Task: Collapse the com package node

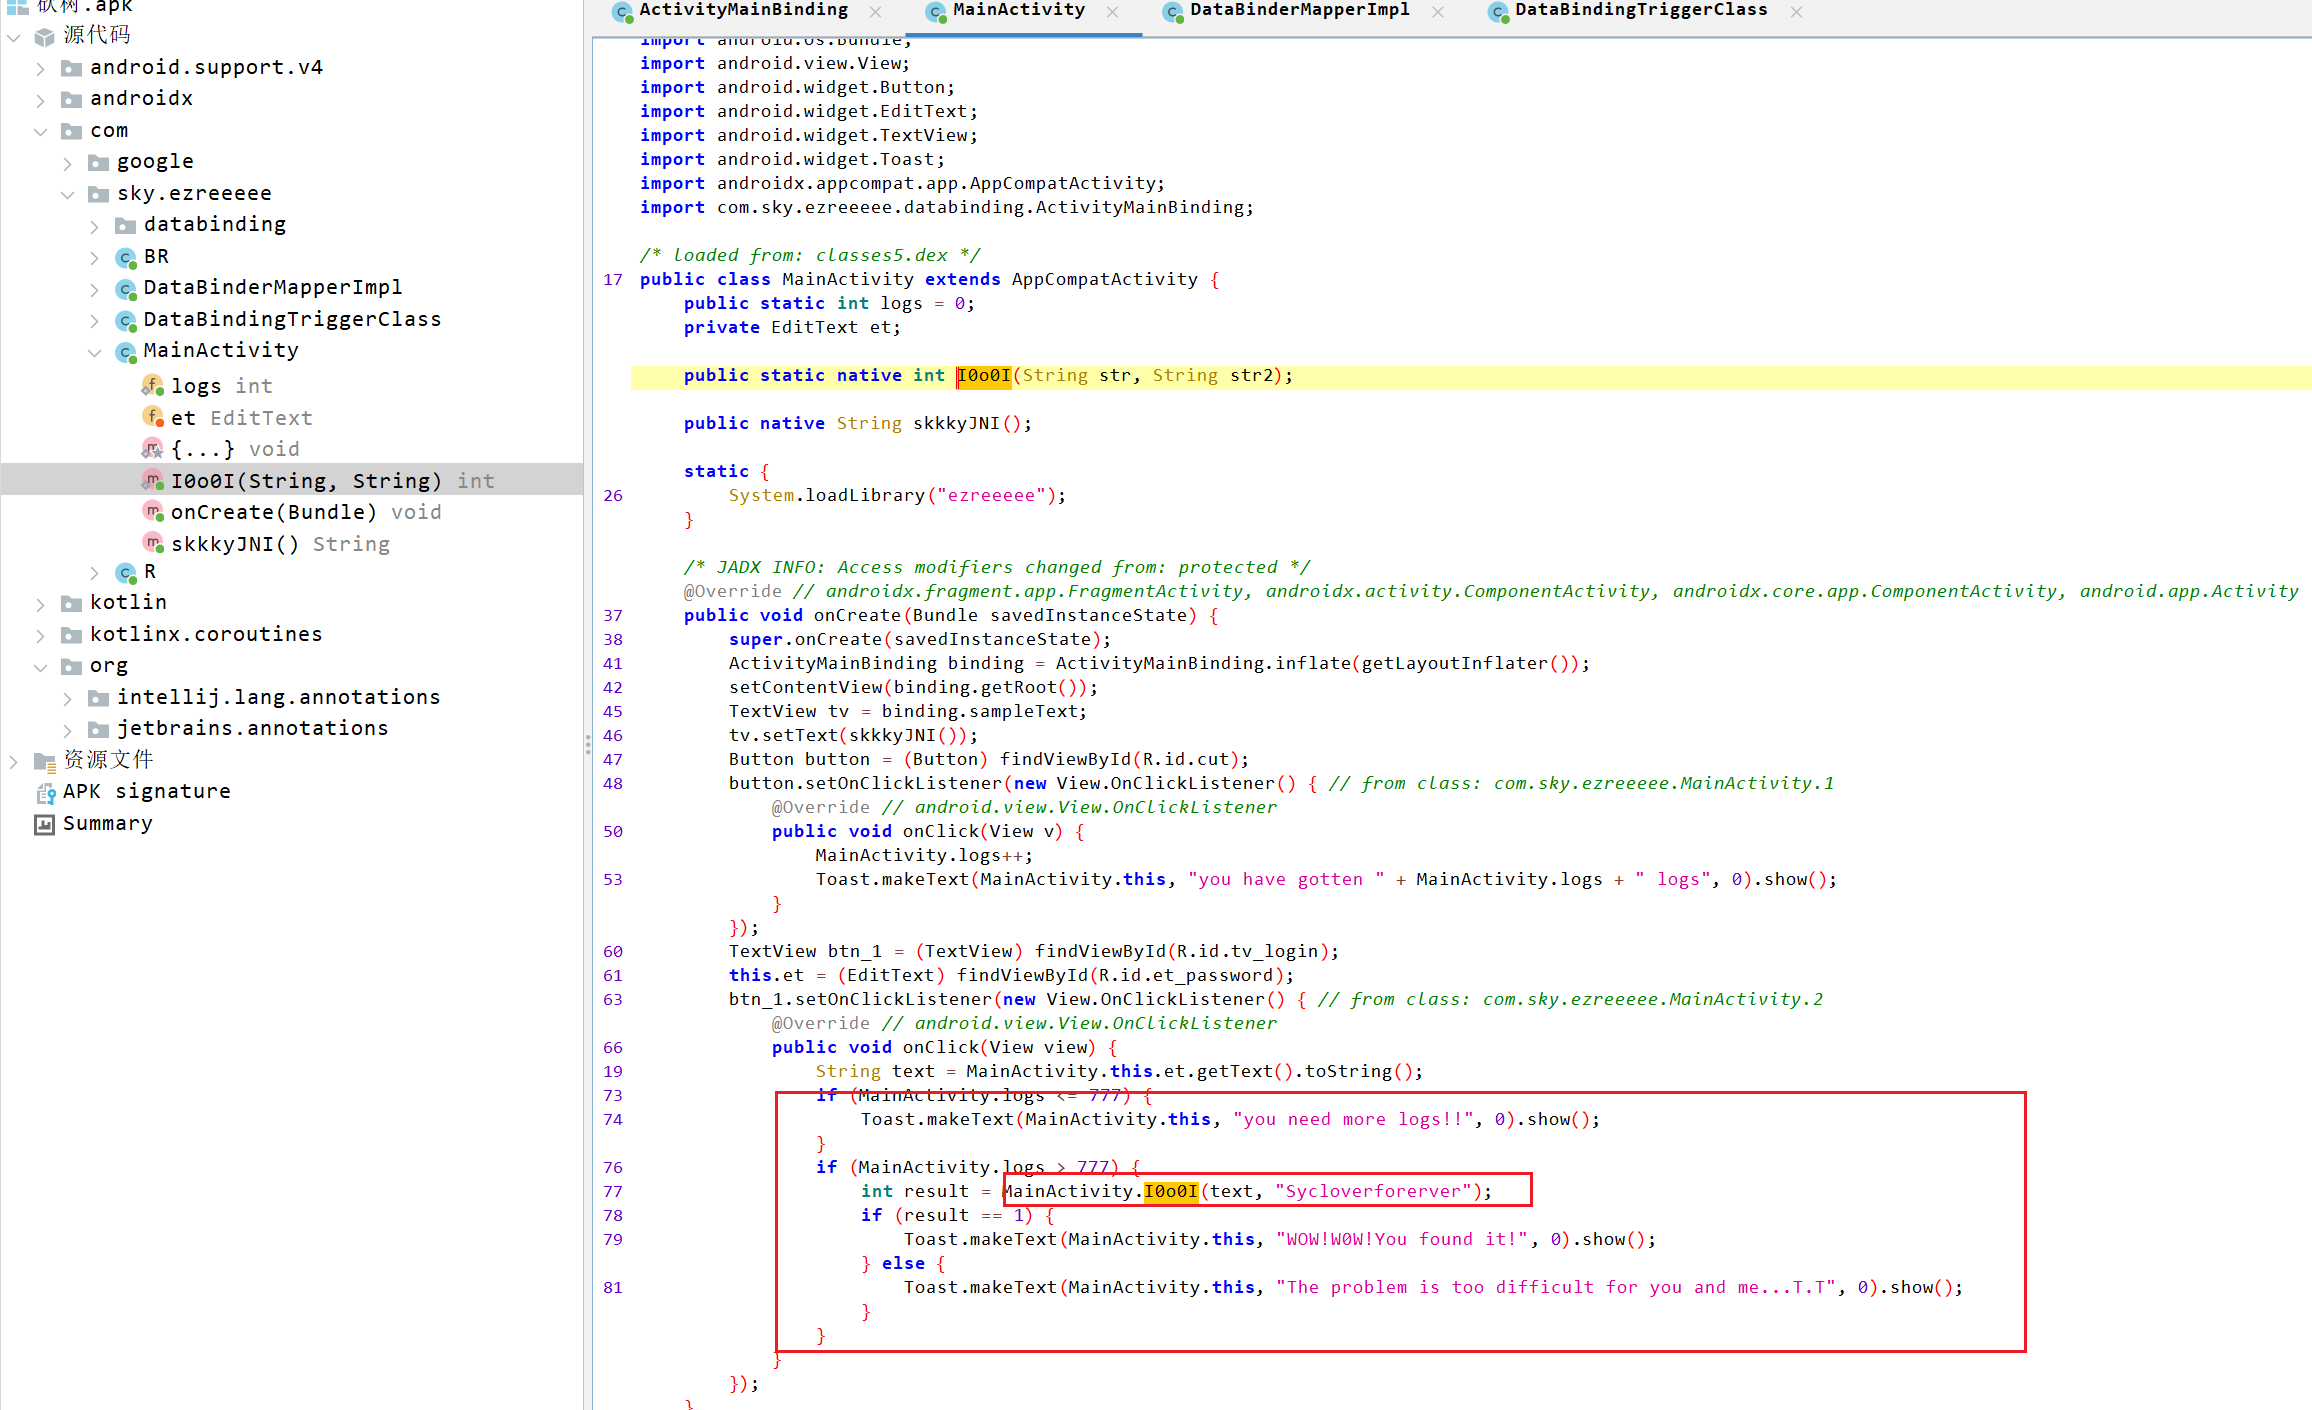Action: 40,131
